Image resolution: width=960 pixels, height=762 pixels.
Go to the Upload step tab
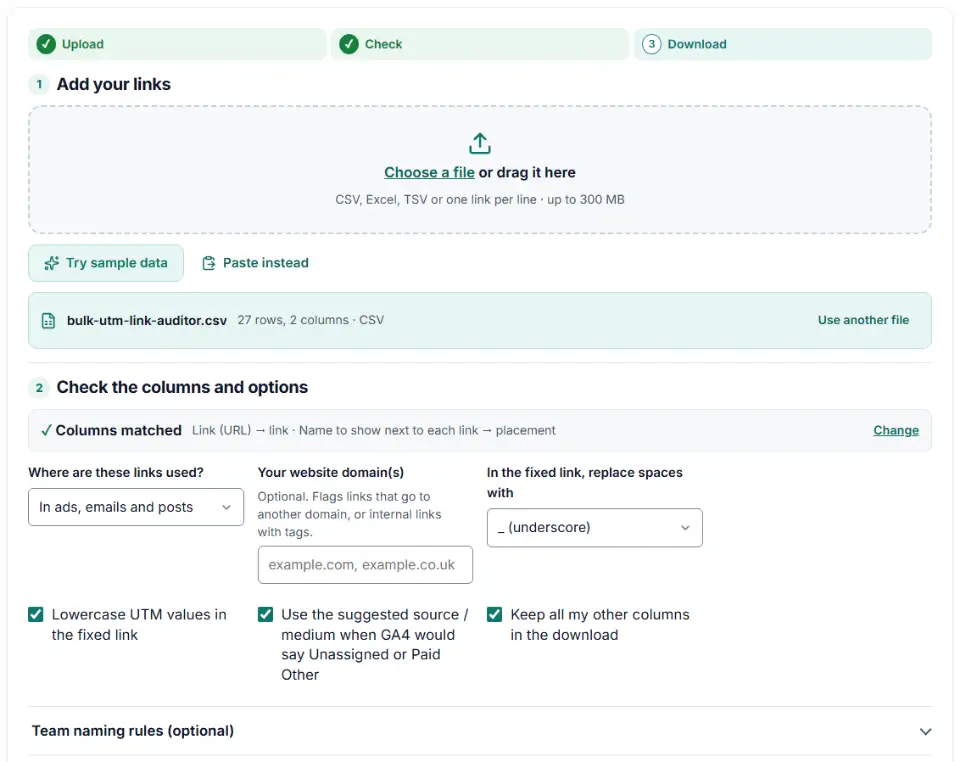[x=177, y=44]
